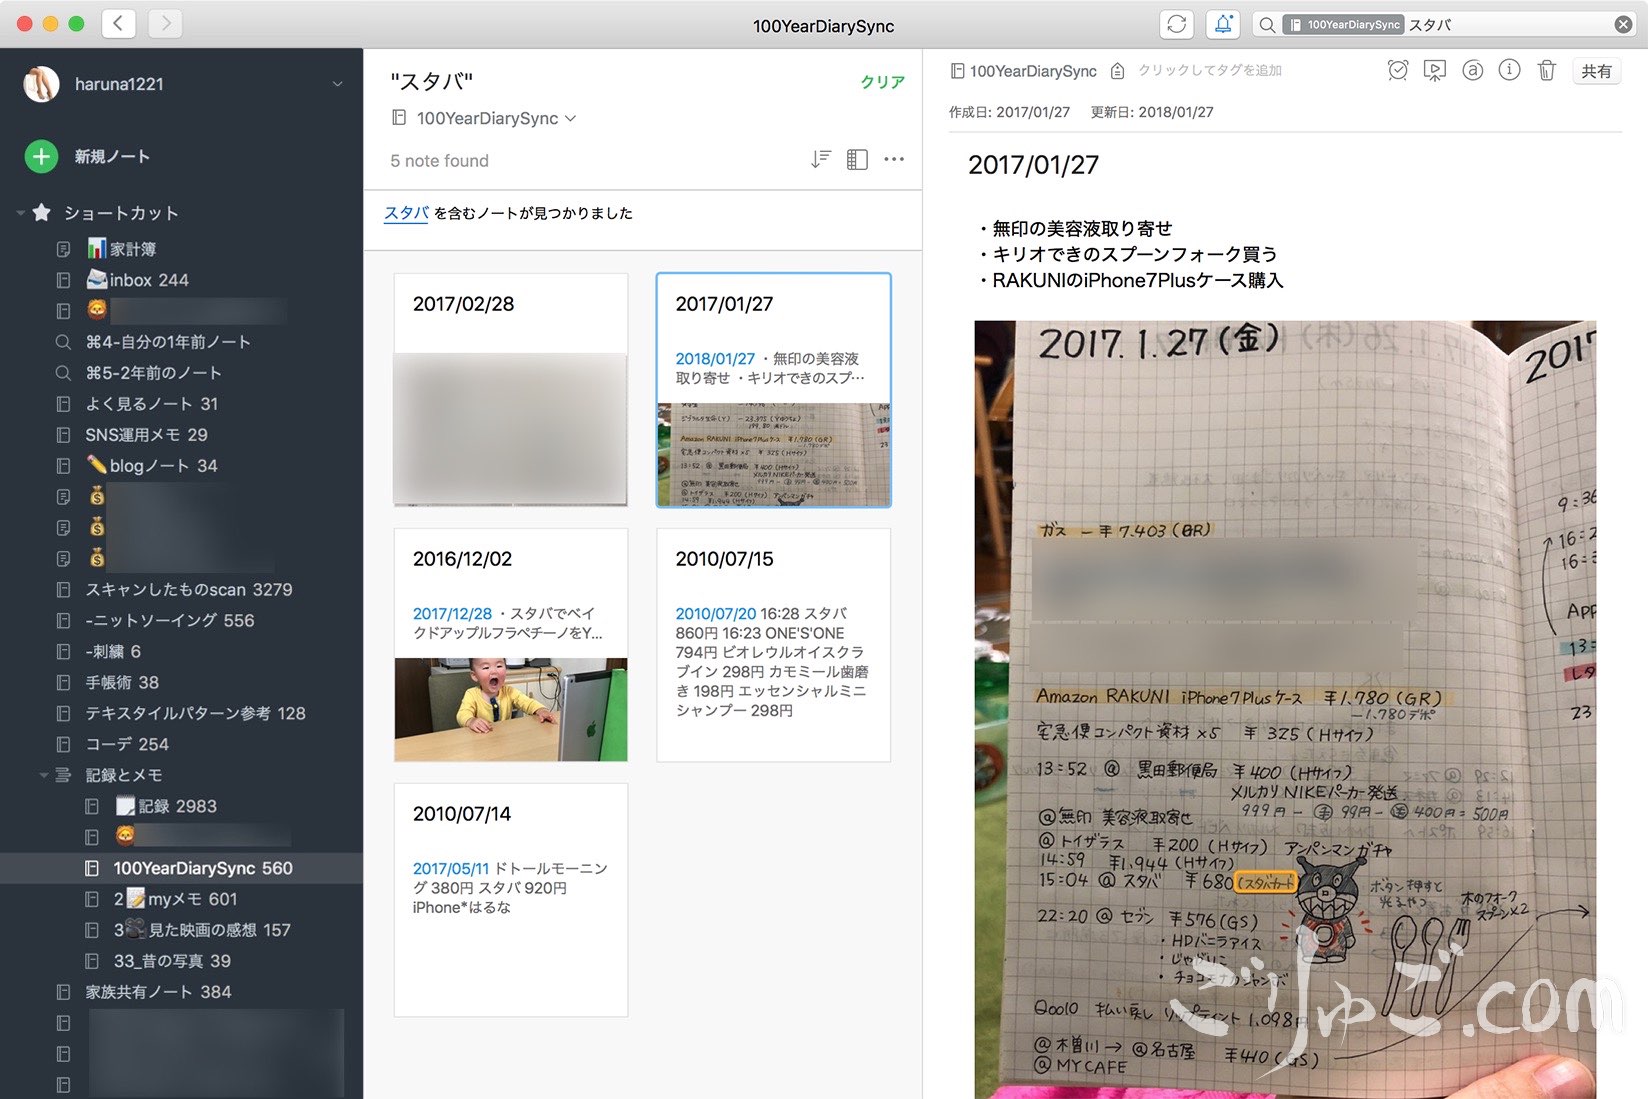Change sort order with the sort icon

coord(820,158)
